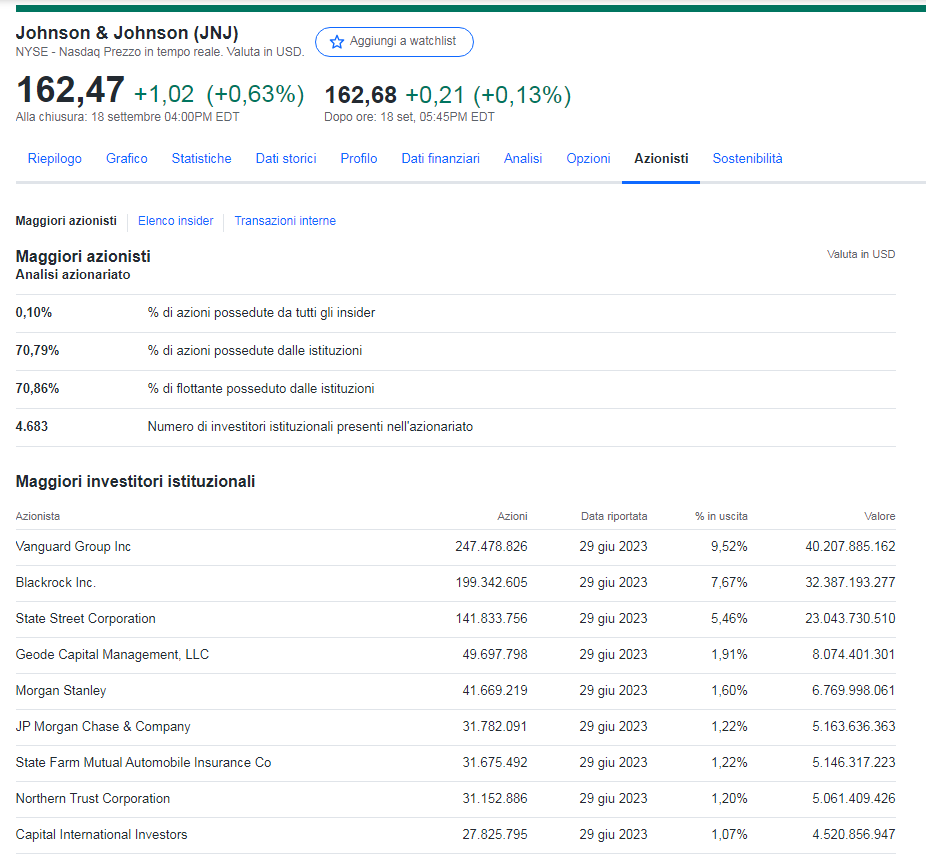Image resolution: width=926 pixels, height=855 pixels.
Task: Switch to the Grafico tab
Action: [127, 159]
